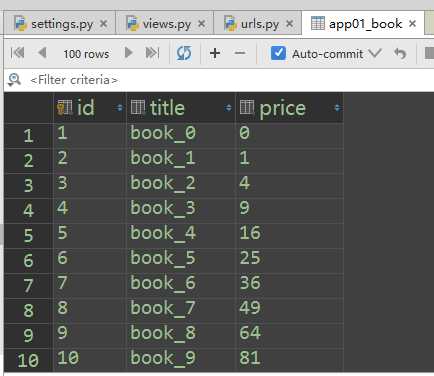Select row number 1 header
This screenshot has height=376, width=434.
click(28, 136)
